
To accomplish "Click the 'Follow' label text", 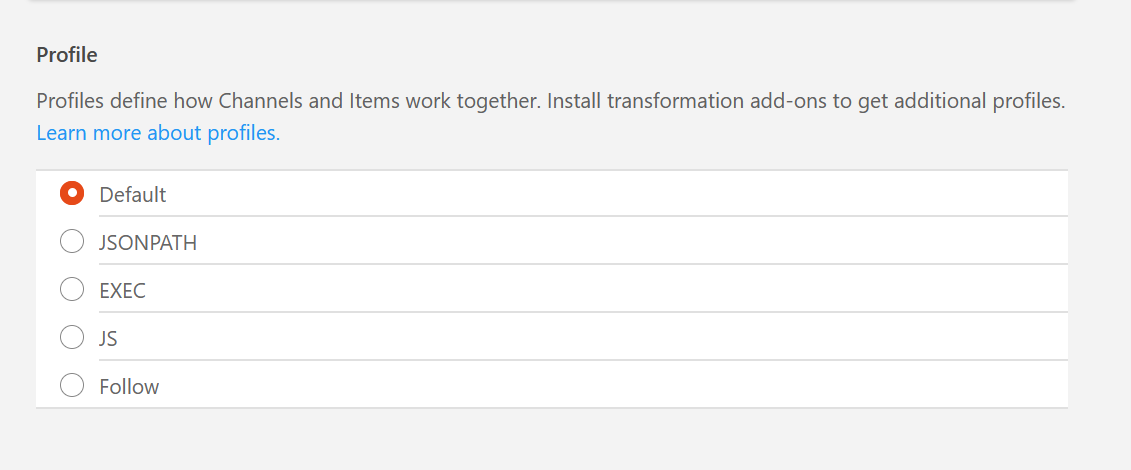I will (x=129, y=387).
